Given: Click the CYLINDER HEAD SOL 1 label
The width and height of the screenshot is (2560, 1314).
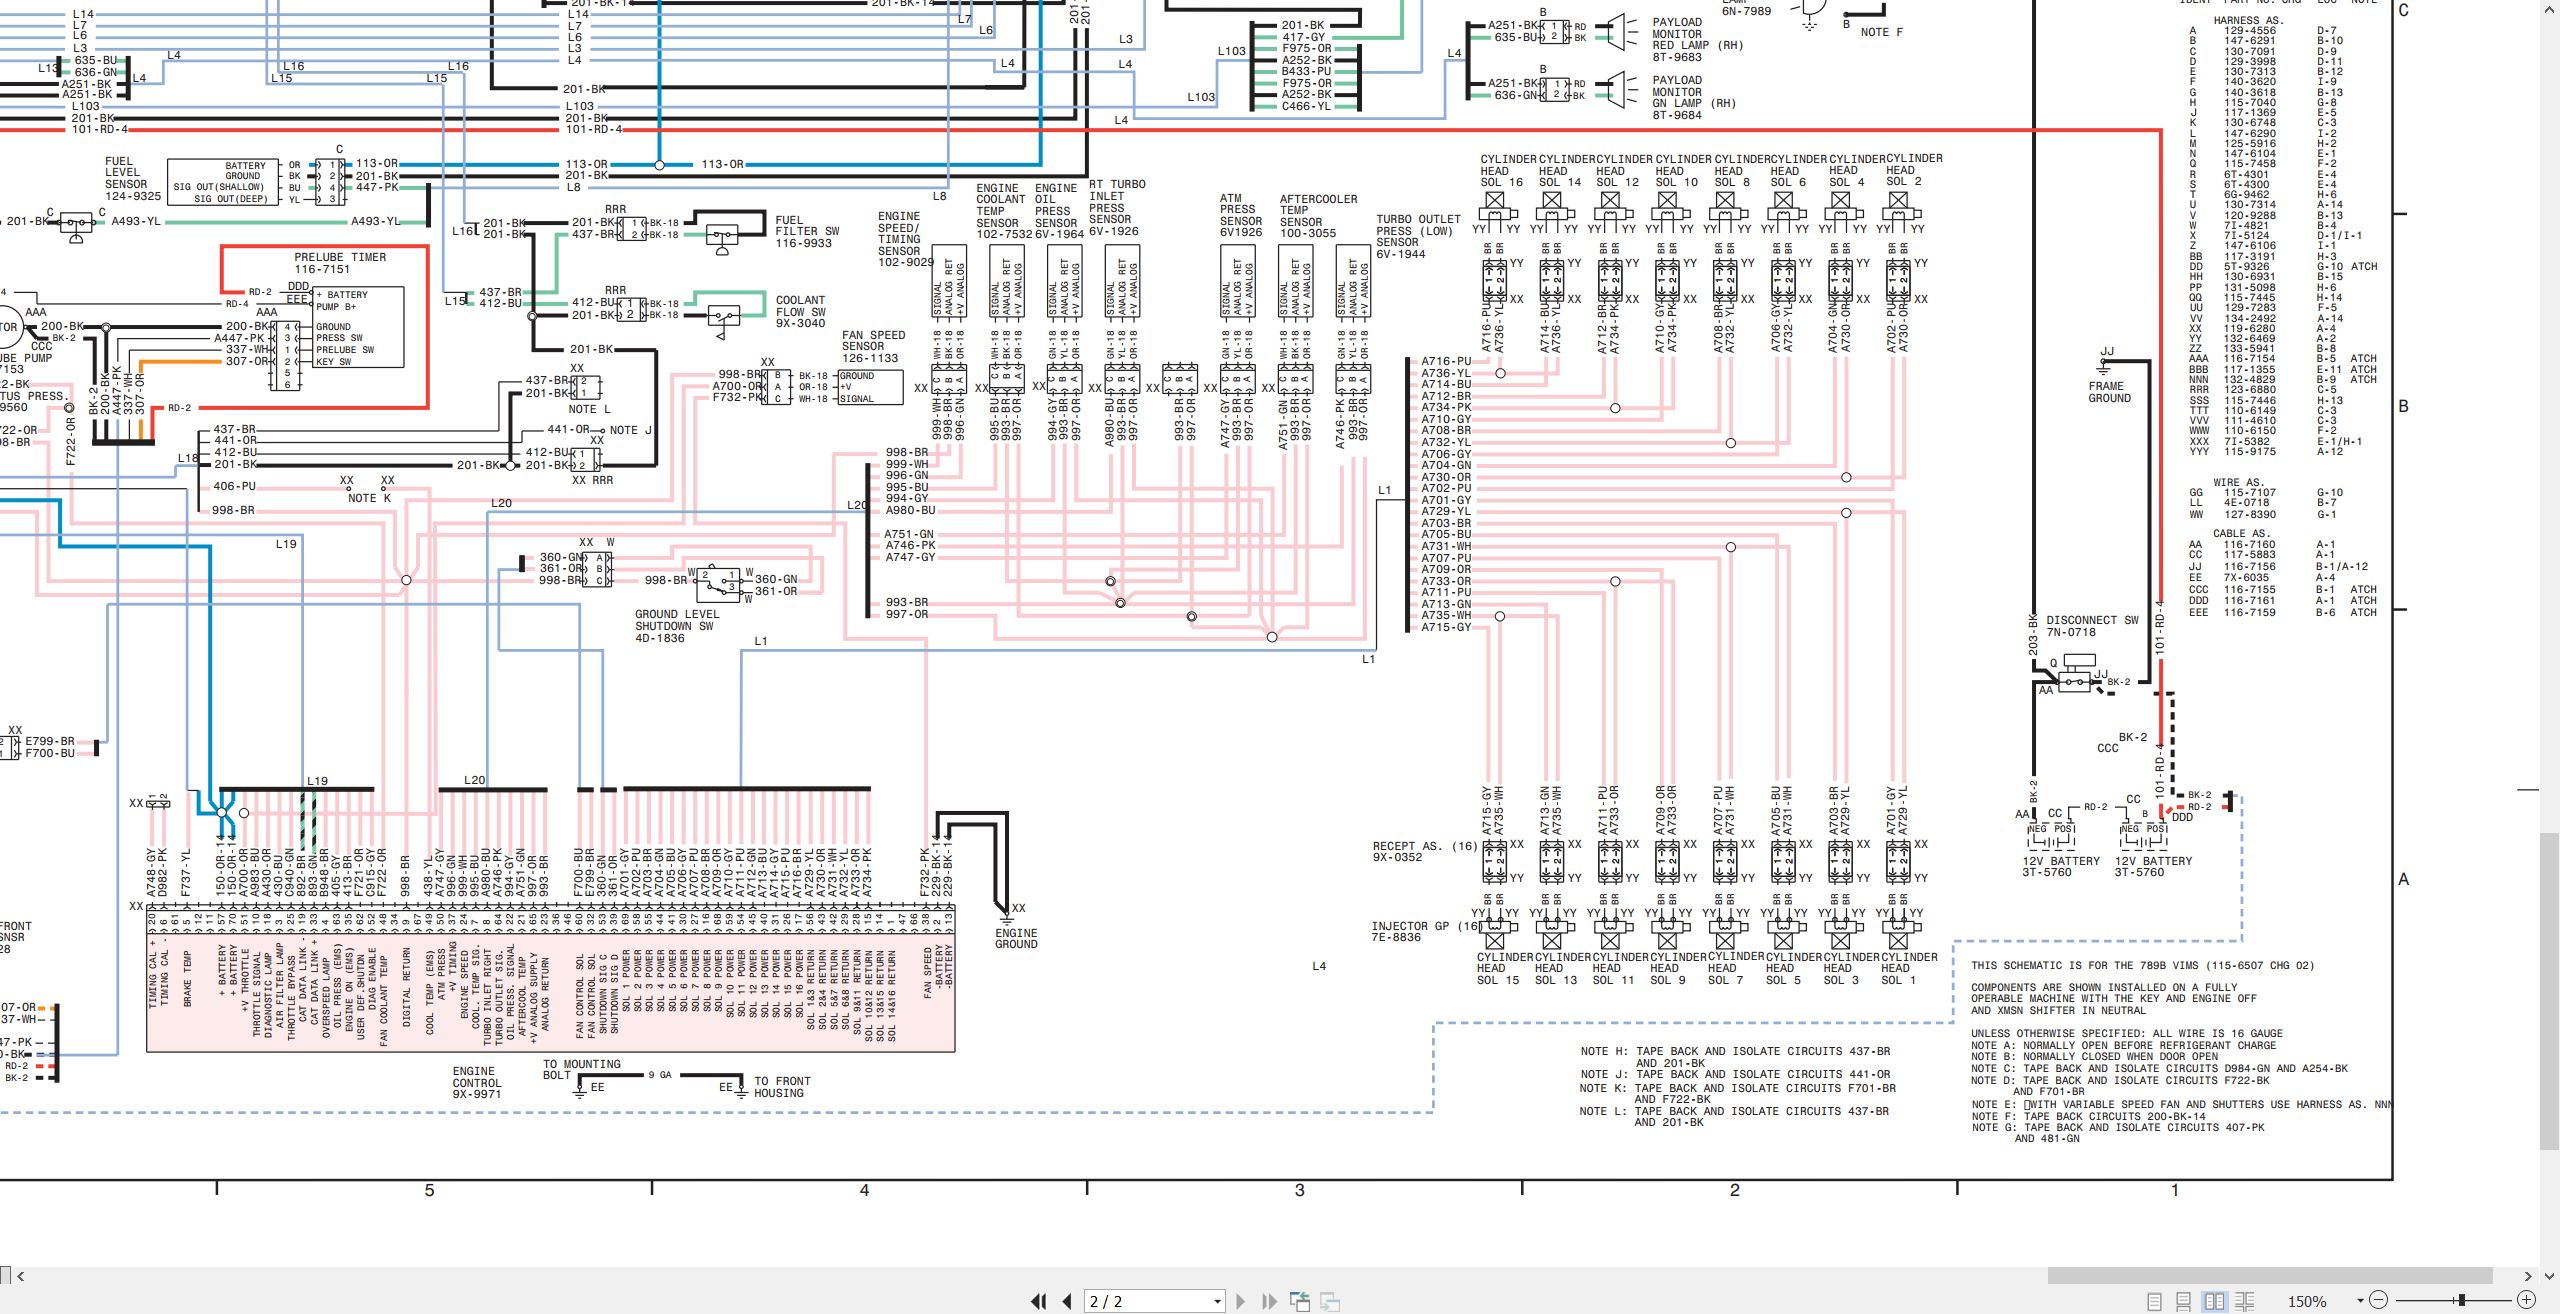Looking at the screenshot, I should coord(1909,968).
